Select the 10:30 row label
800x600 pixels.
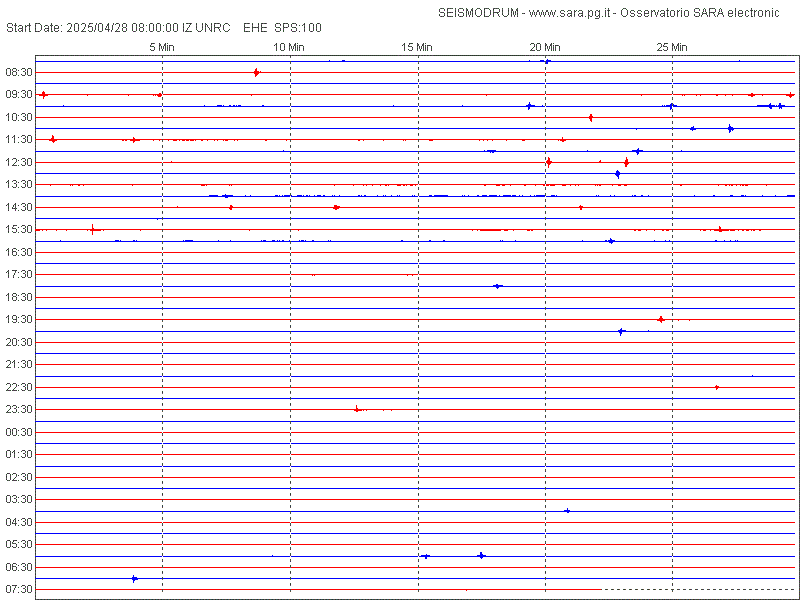coord(19,117)
